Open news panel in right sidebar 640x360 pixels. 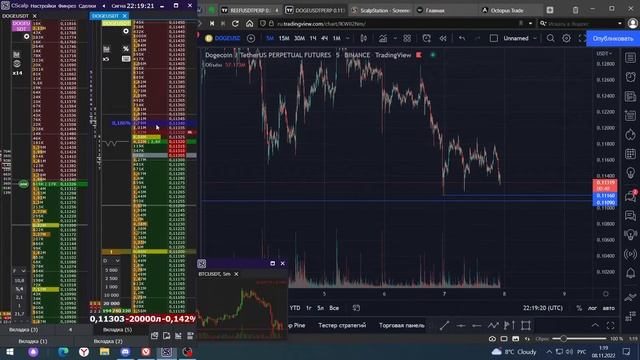[x=631, y=96]
